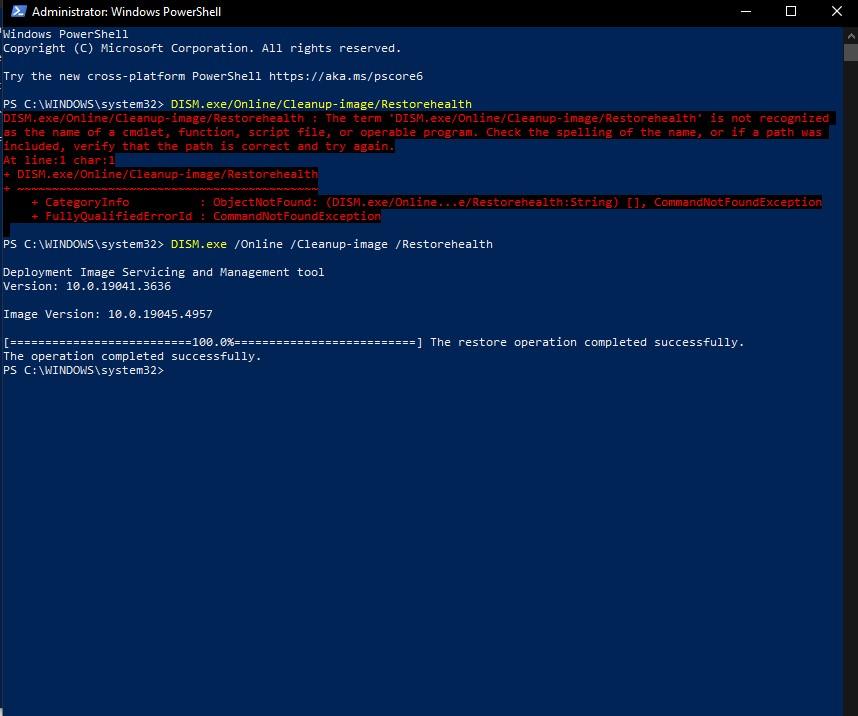
Task: Click the empty scrollbar track below the thumb
Action: [x=849, y=400]
